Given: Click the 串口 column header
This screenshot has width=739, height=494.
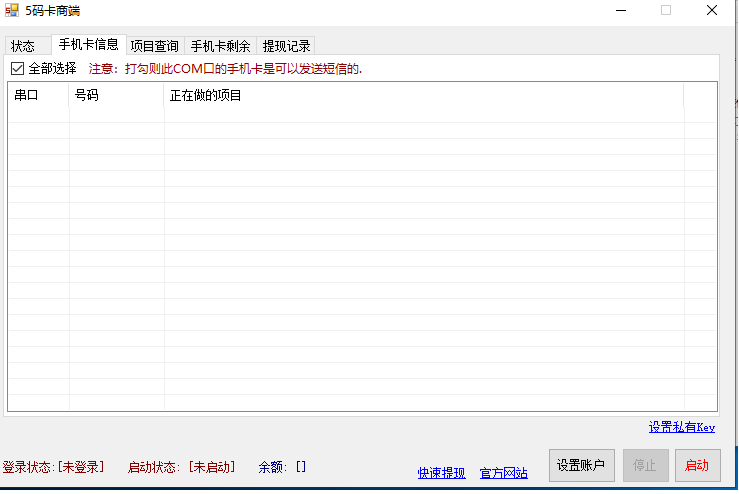Looking at the screenshot, I should [38, 95].
